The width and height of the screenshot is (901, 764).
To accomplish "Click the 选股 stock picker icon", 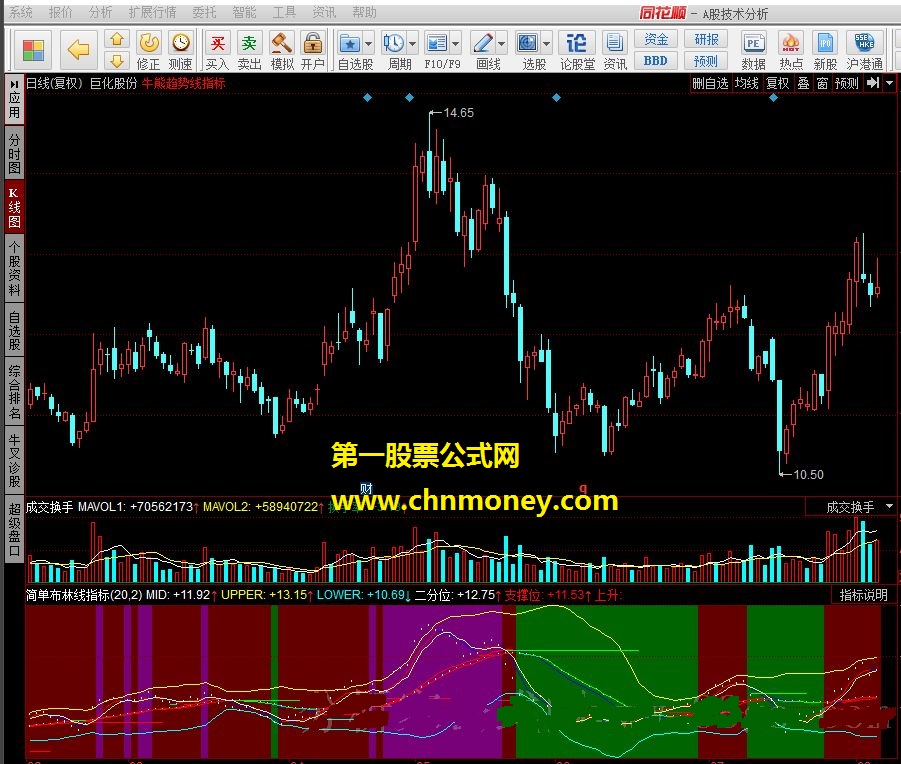I will [527, 43].
